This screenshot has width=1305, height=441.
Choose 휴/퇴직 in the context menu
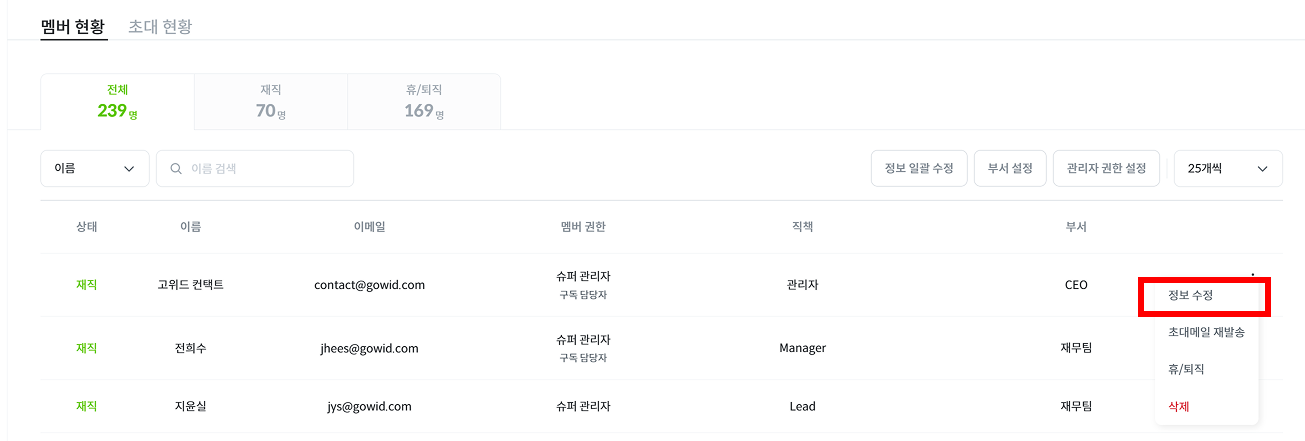(x=1186, y=369)
